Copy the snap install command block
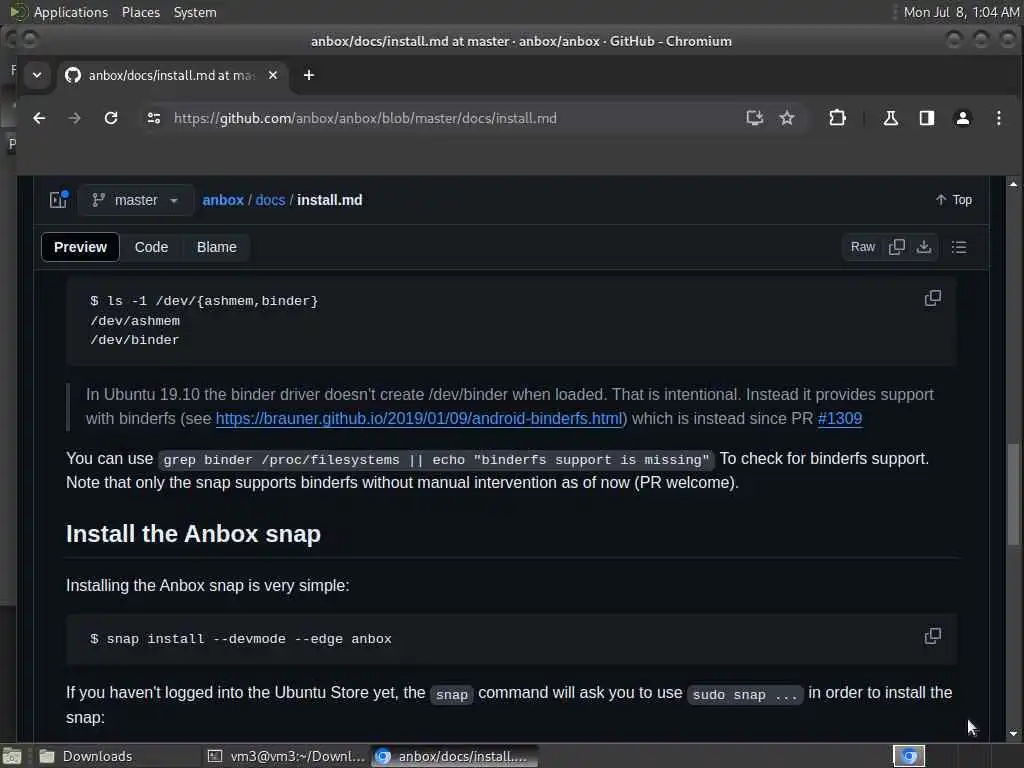 (x=933, y=636)
